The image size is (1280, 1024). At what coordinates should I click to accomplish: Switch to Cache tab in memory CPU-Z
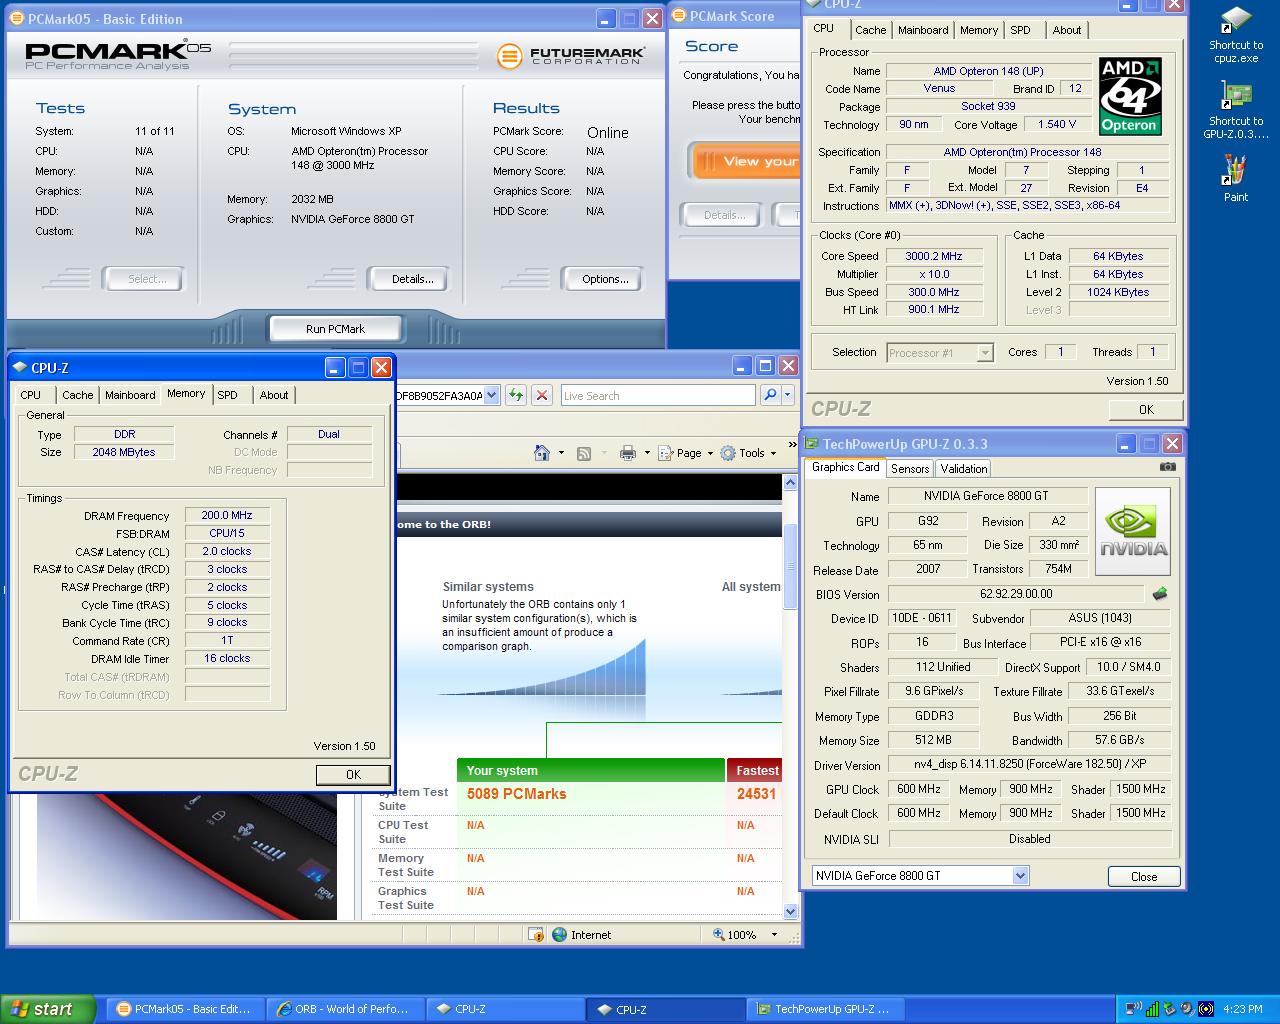point(77,395)
